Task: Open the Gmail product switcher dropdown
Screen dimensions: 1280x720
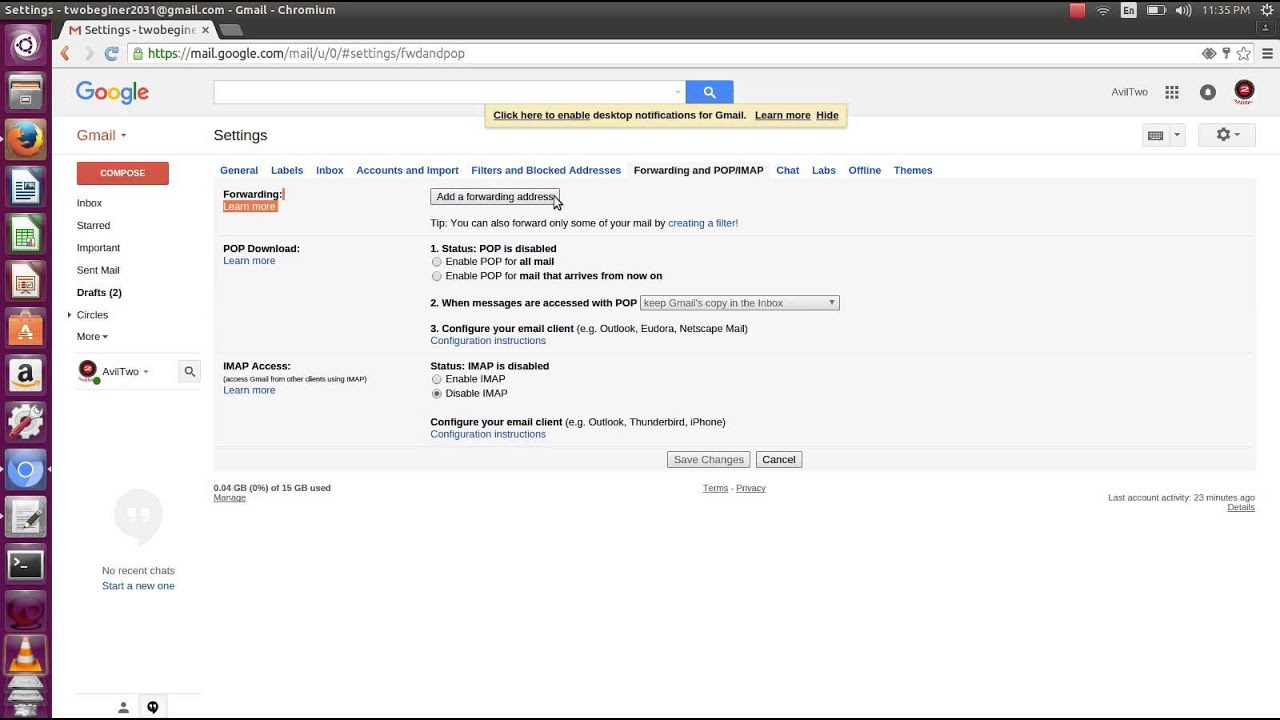Action: pos(102,135)
